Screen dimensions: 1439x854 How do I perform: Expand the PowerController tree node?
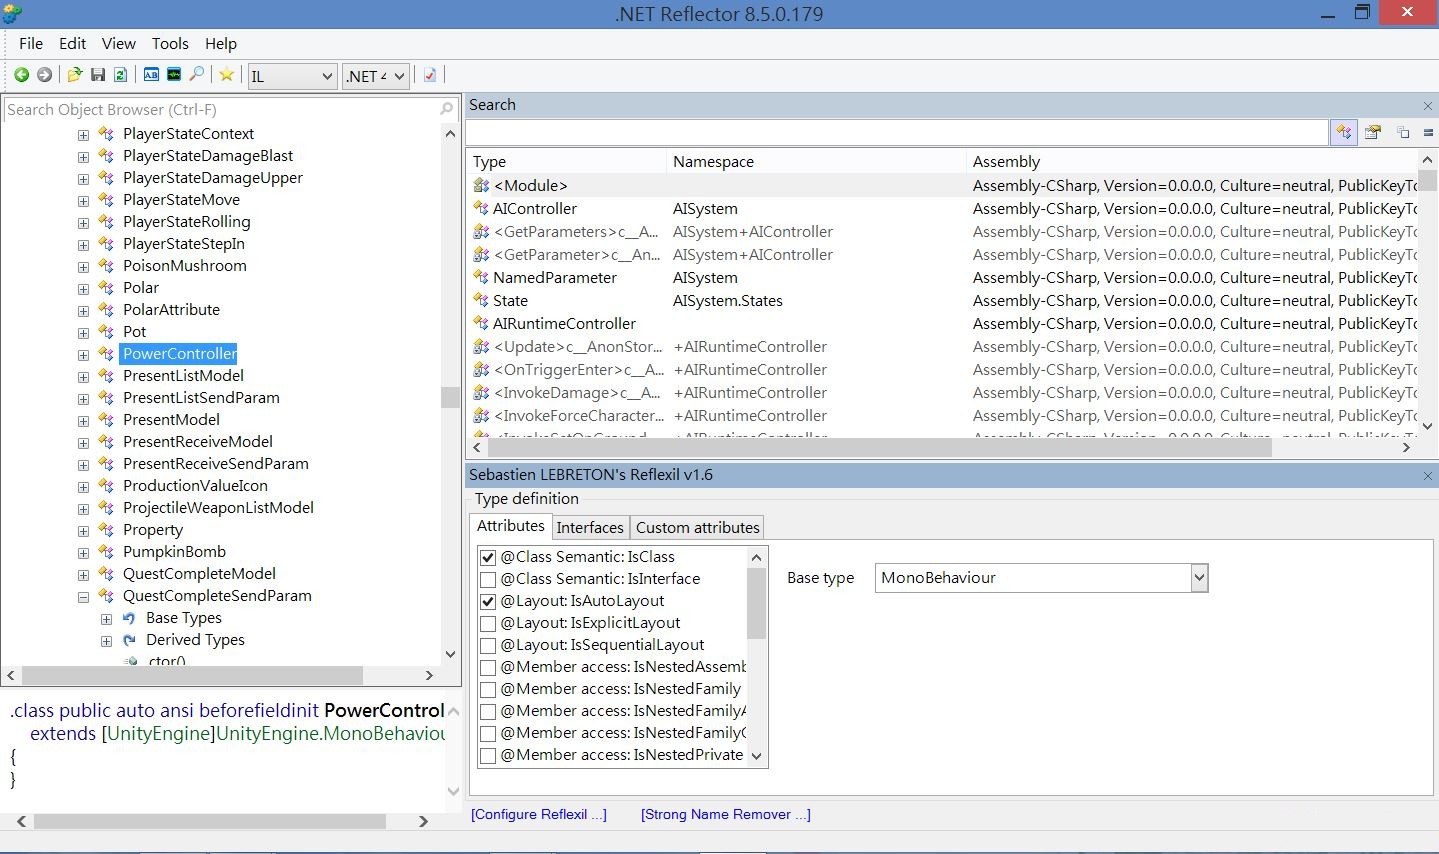pyautogui.click(x=83, y=354)
